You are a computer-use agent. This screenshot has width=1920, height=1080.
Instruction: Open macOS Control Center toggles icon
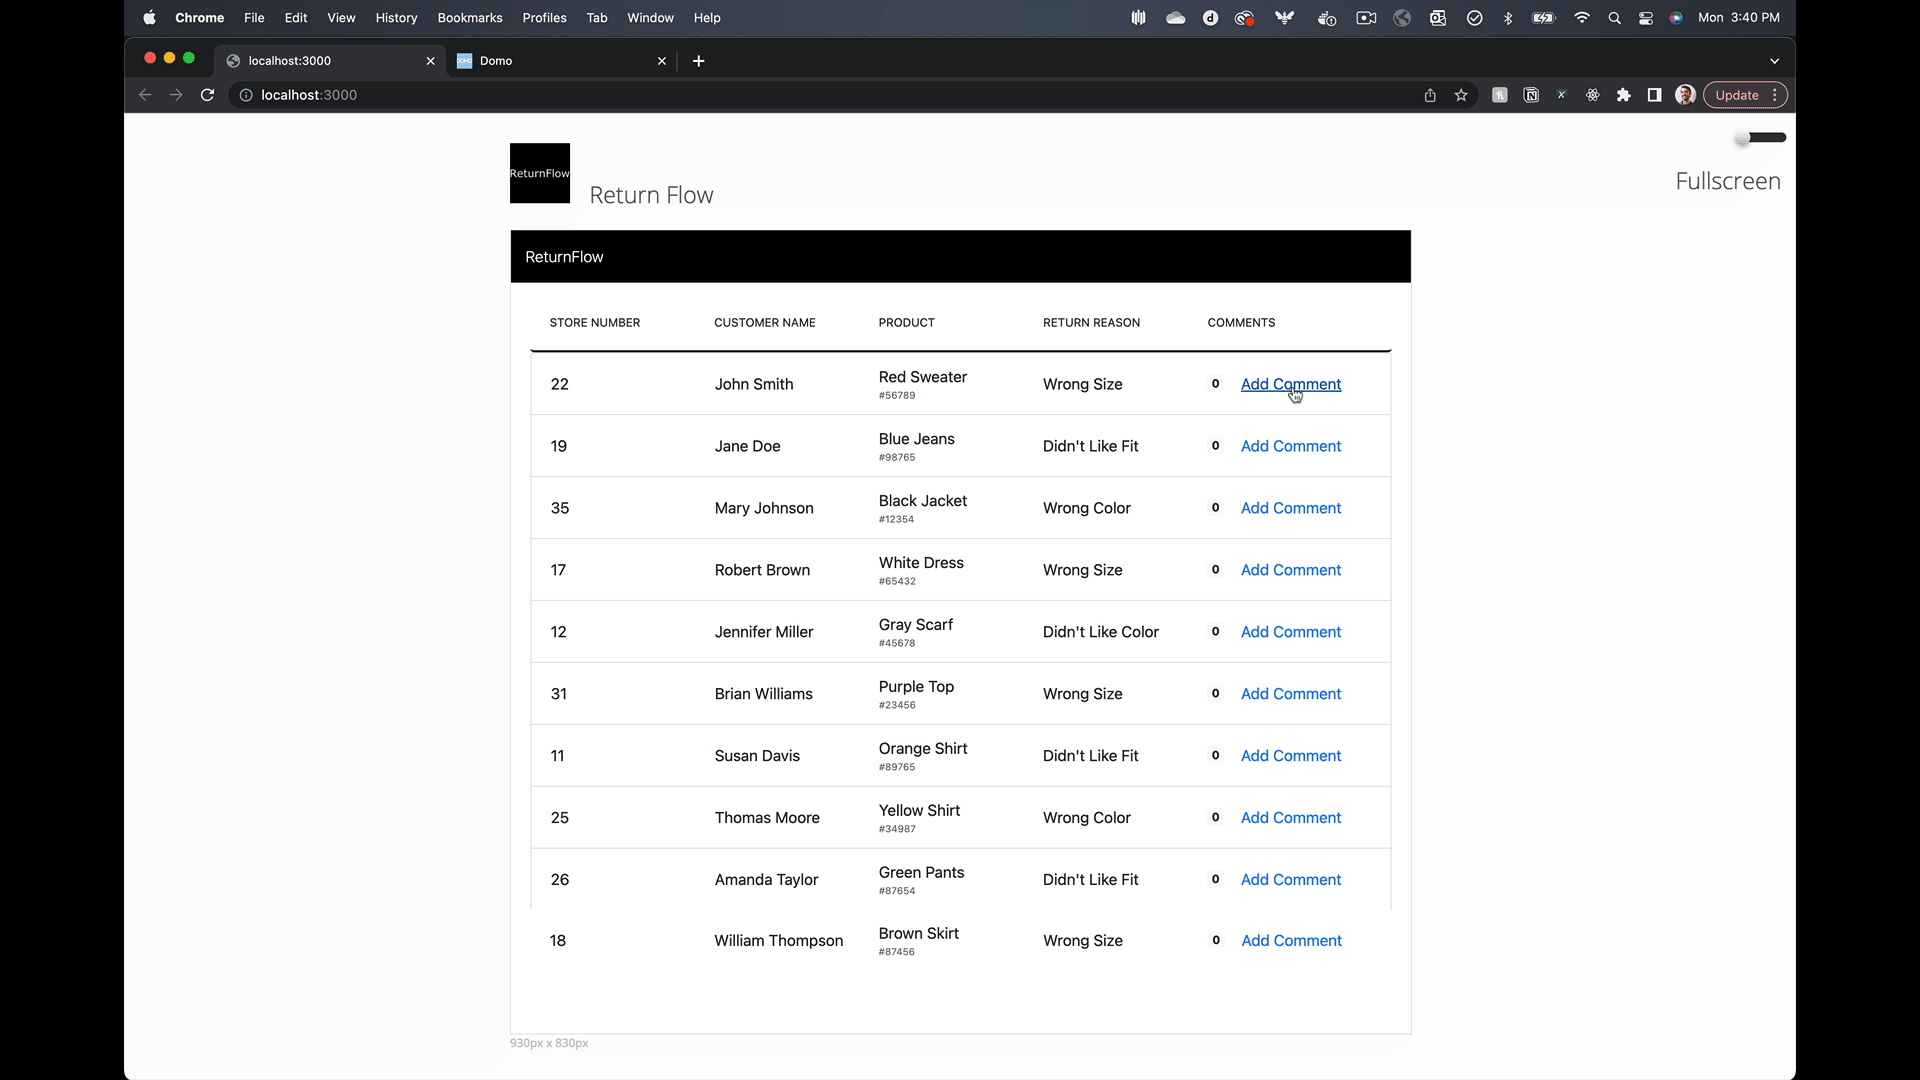1645,18
